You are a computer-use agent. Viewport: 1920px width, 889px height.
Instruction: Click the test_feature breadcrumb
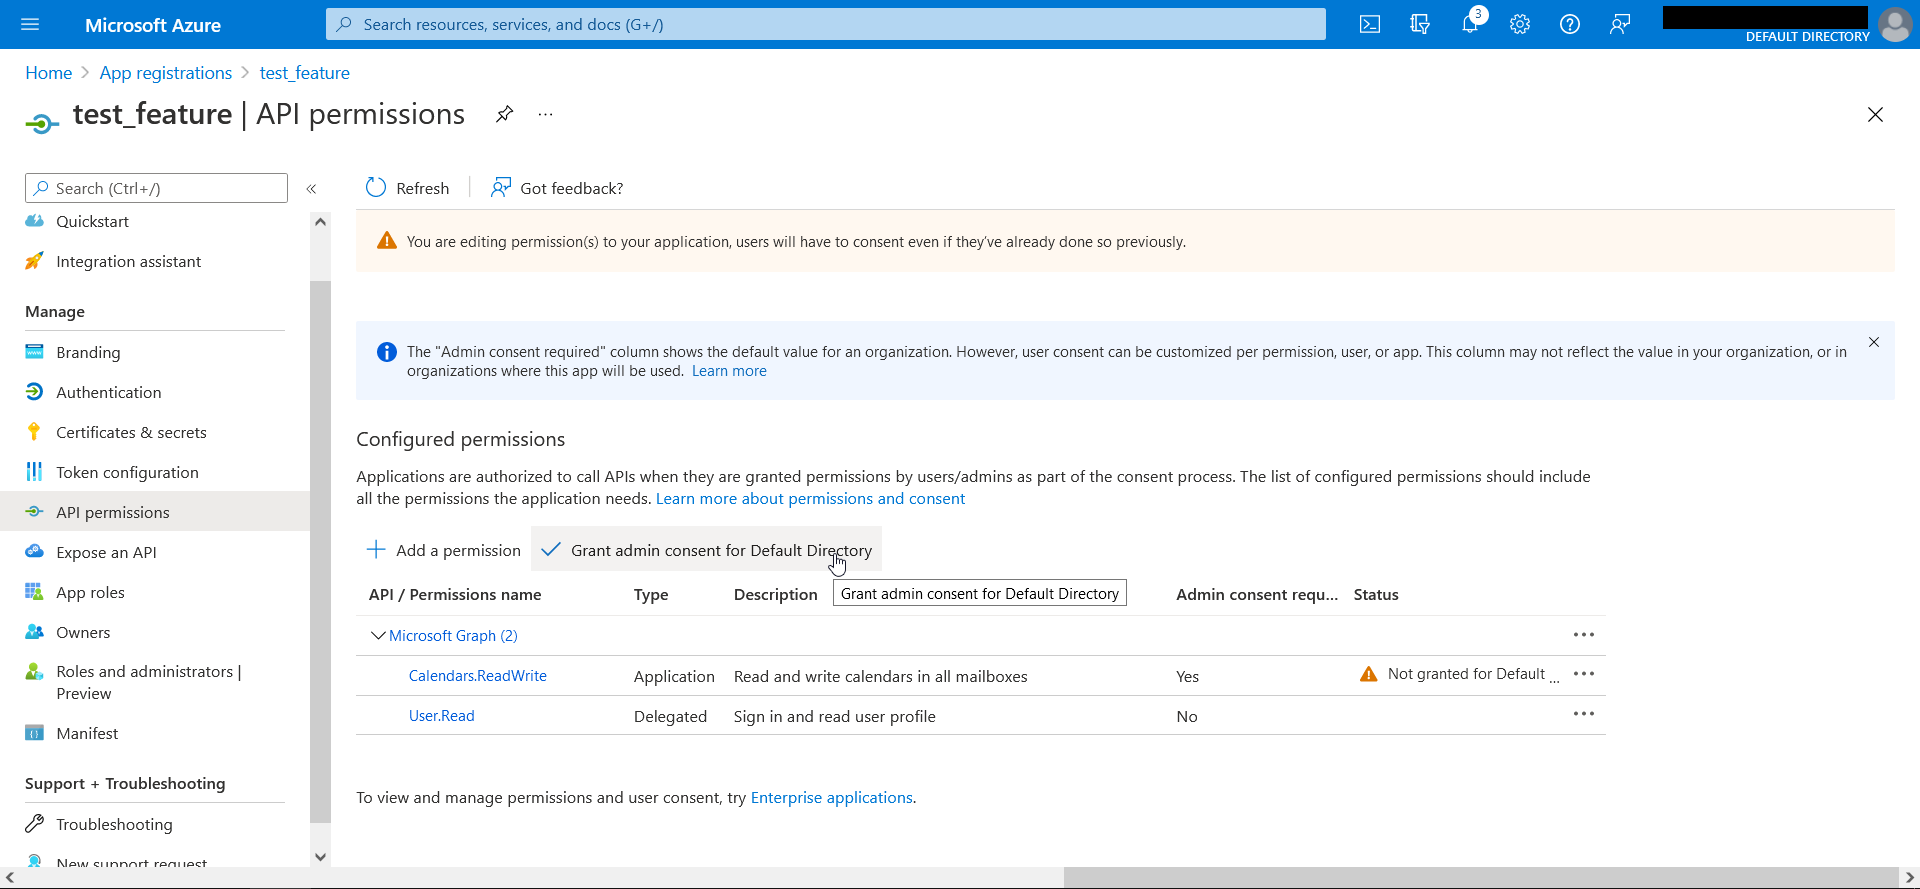pos(305,73)
